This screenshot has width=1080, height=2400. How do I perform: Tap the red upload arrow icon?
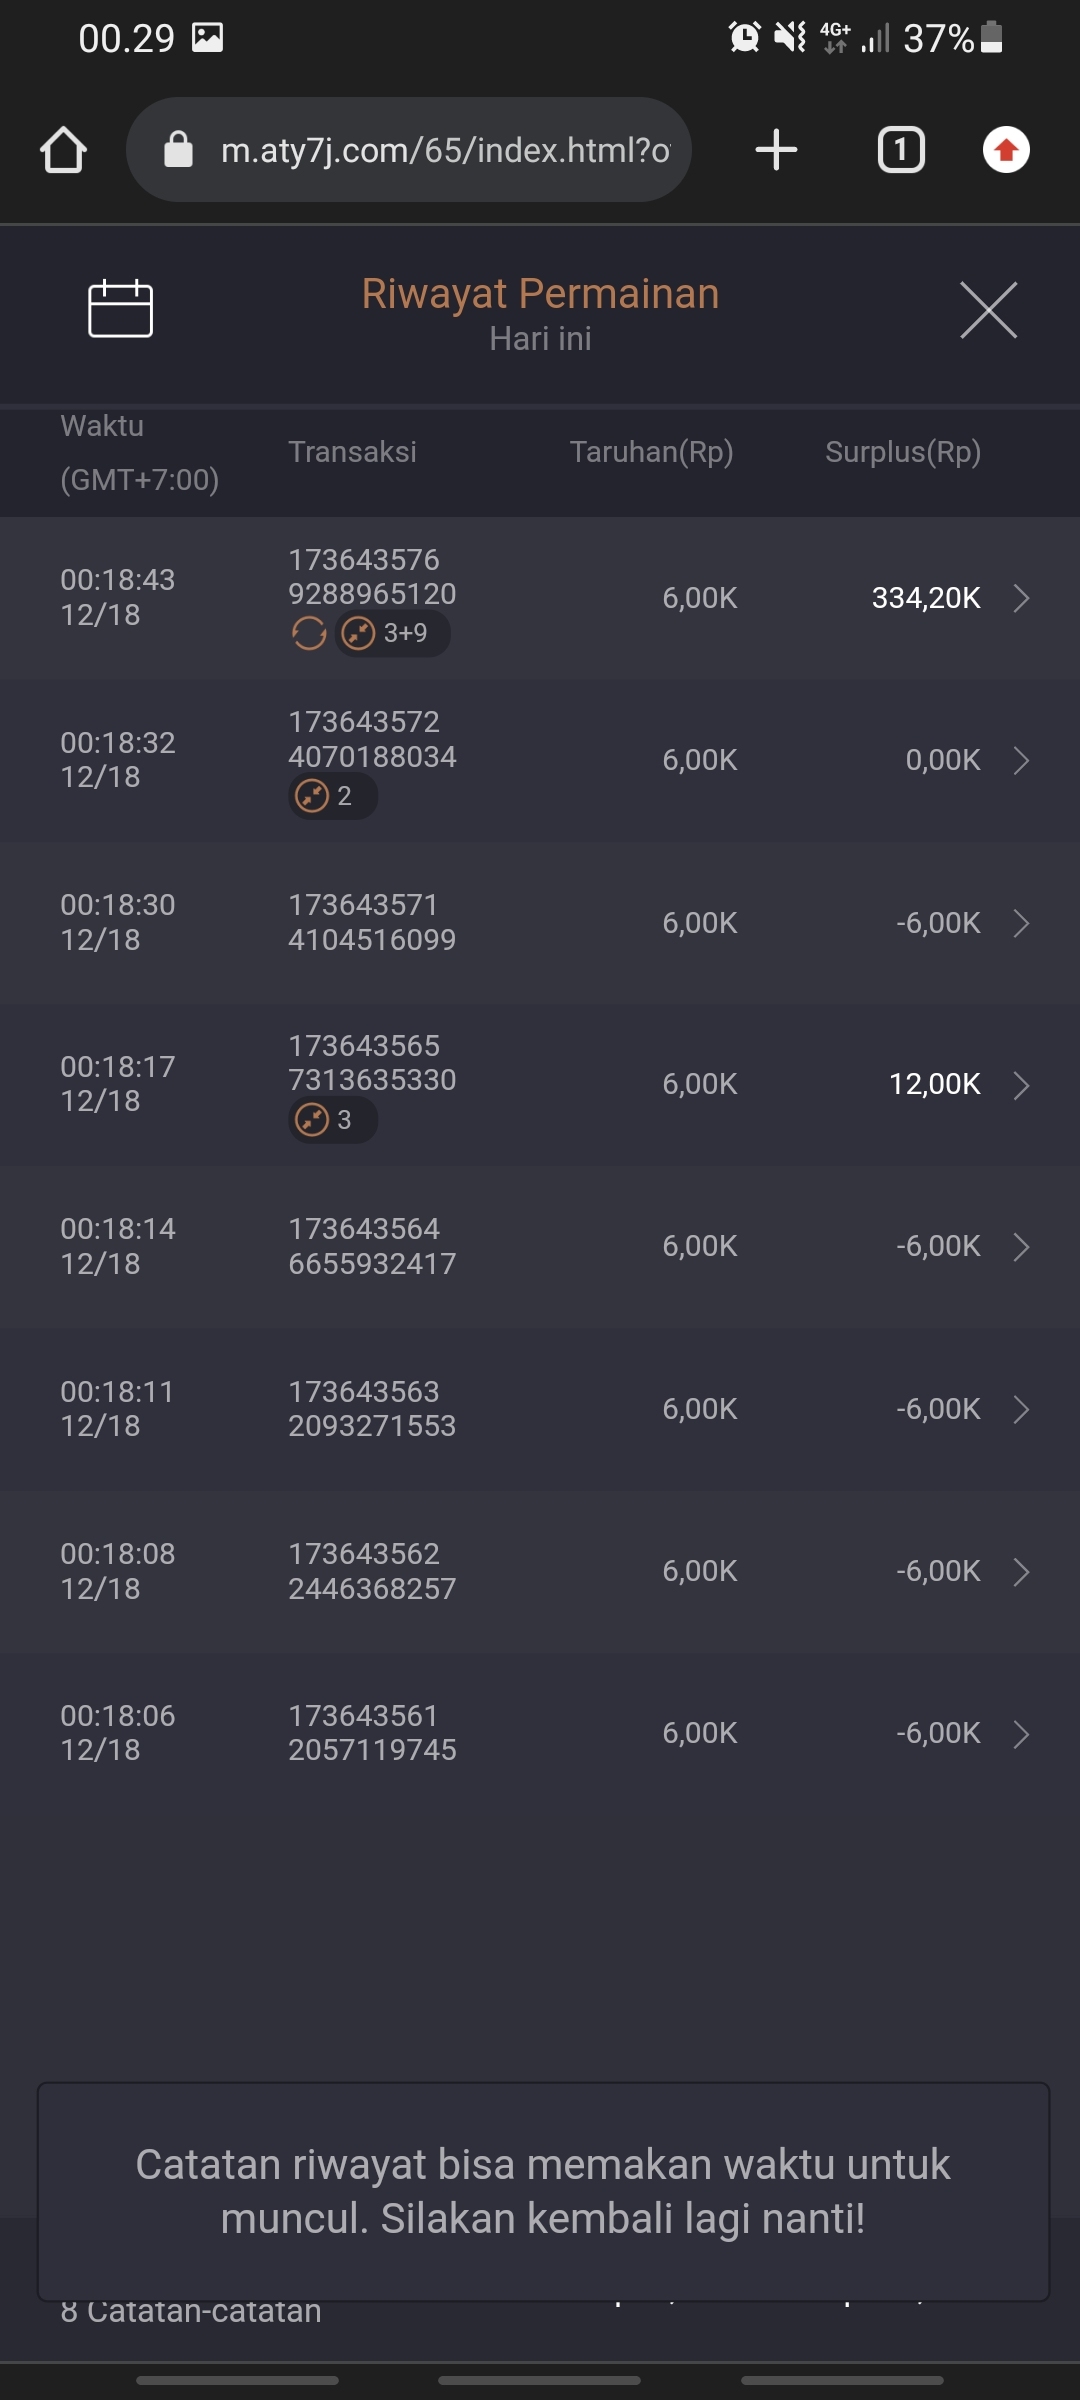(1006, 150)
